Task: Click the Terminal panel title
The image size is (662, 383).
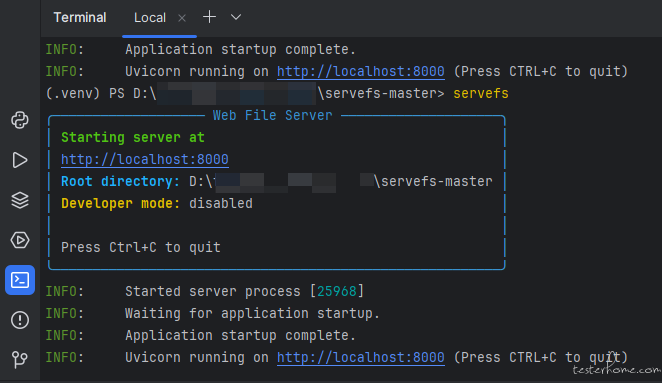Action: coord(80,17)
